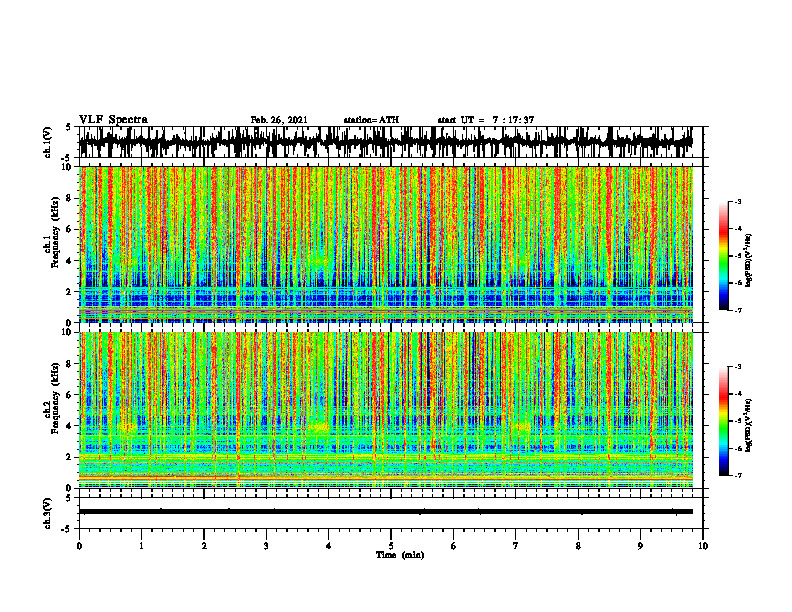The height and width of the screenshot is (612, 792).
Task: Click the ch.2 spectrogram color scale bar
Action: [x=723, y=421]
